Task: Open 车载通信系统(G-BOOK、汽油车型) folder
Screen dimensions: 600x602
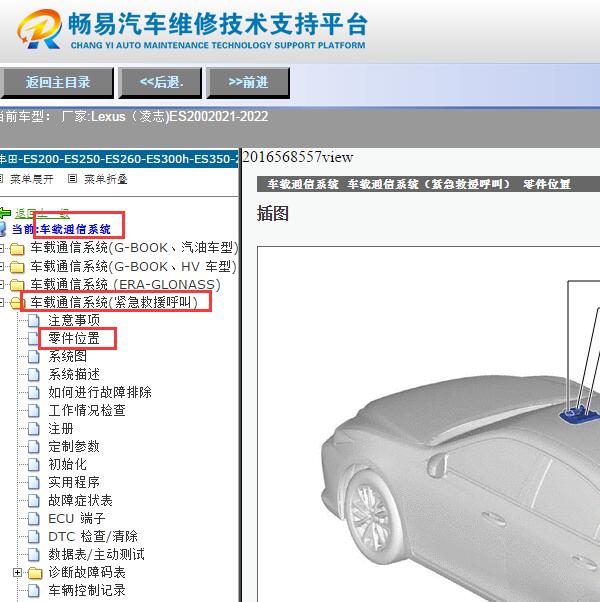Action: point(134,248)
